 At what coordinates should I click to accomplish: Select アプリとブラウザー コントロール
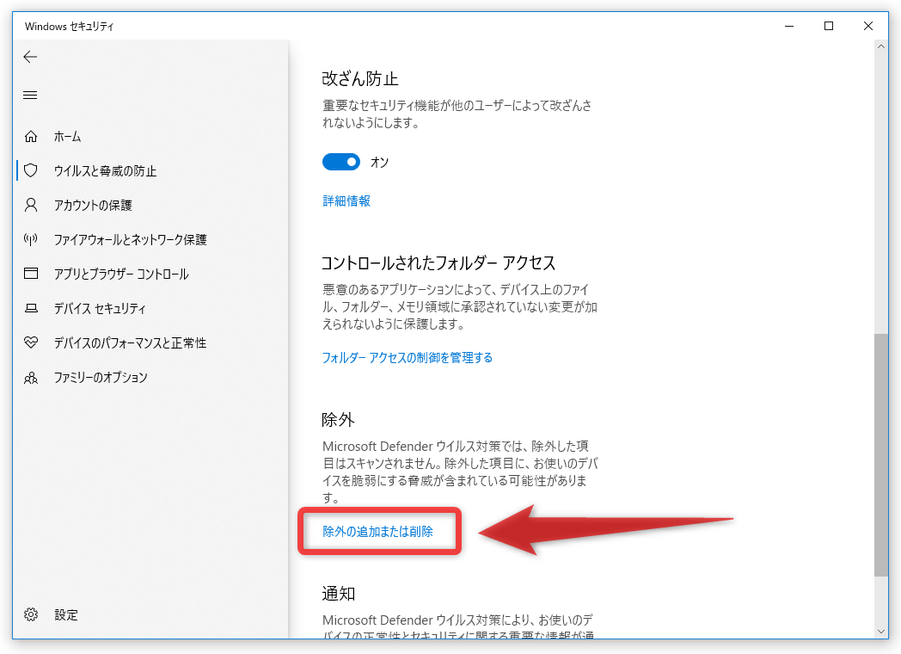point(121,274)
